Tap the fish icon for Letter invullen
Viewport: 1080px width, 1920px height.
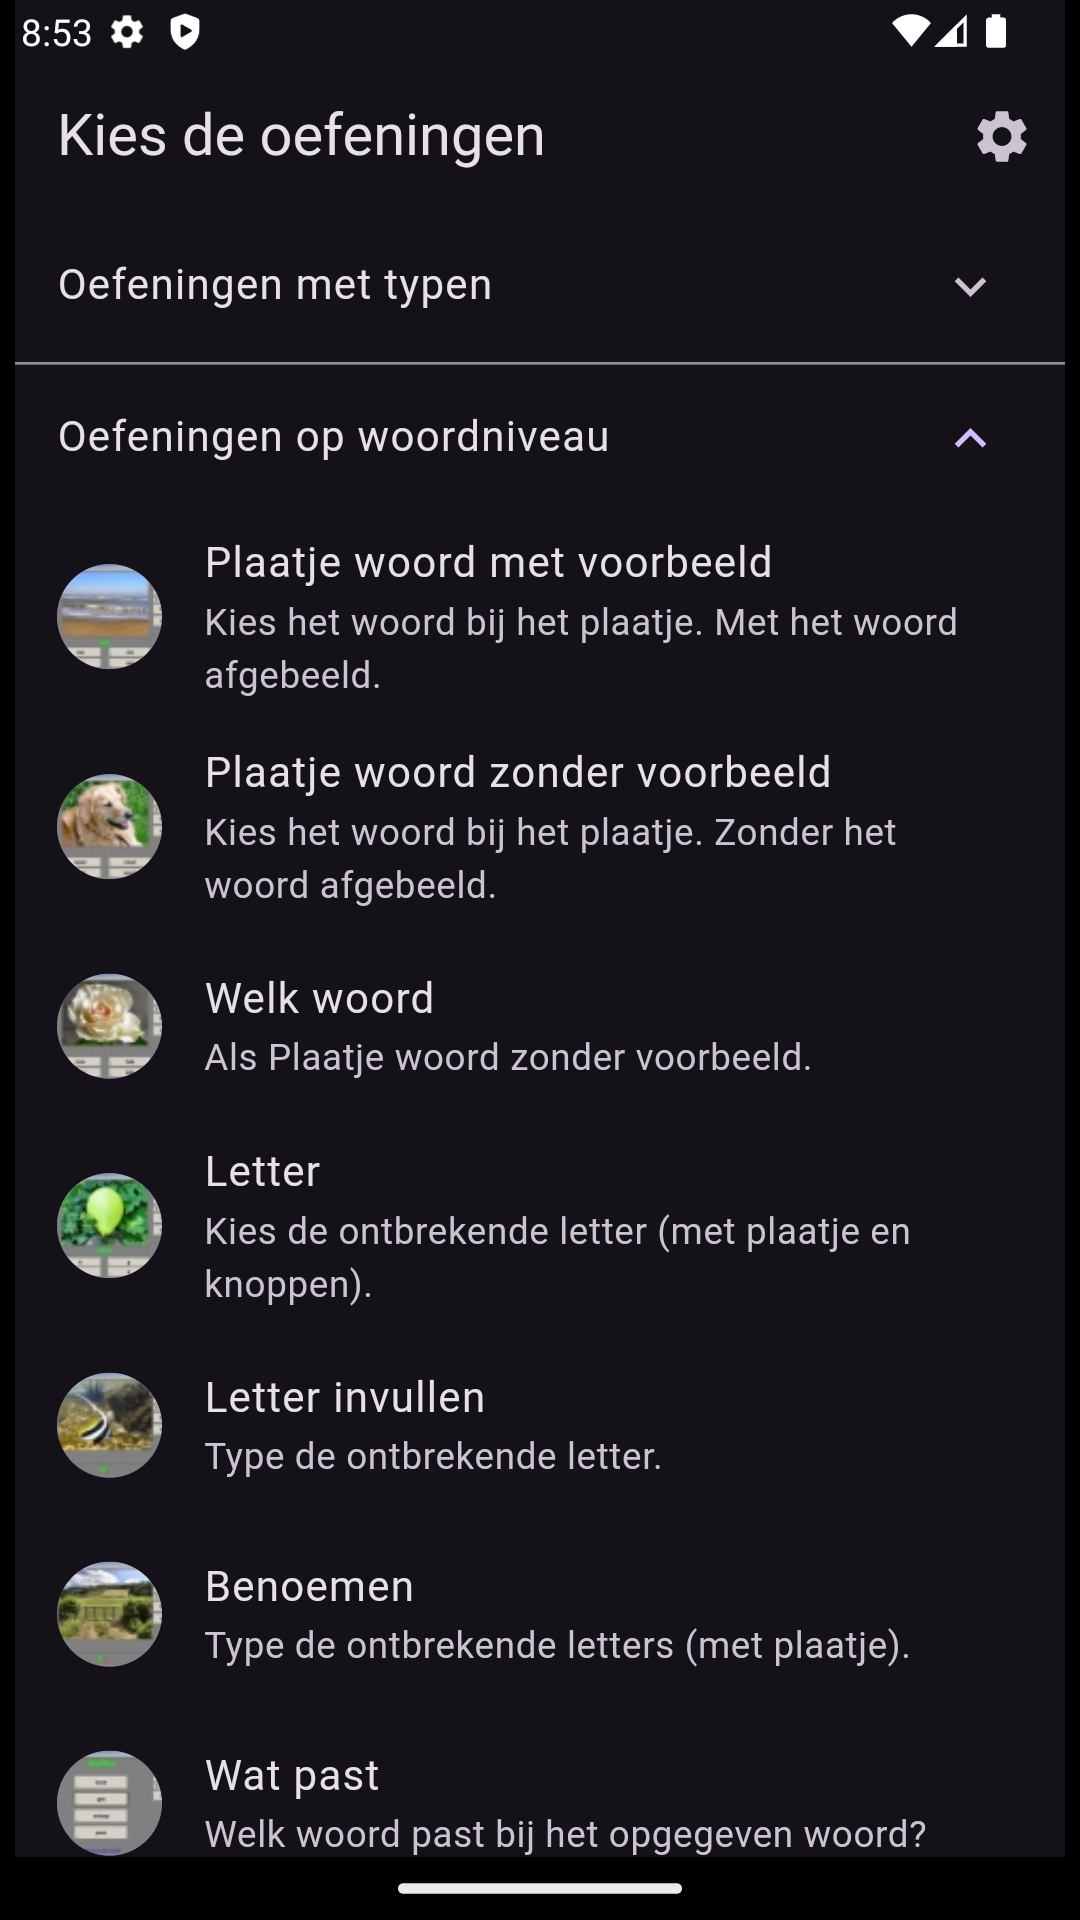[109, 1425]
